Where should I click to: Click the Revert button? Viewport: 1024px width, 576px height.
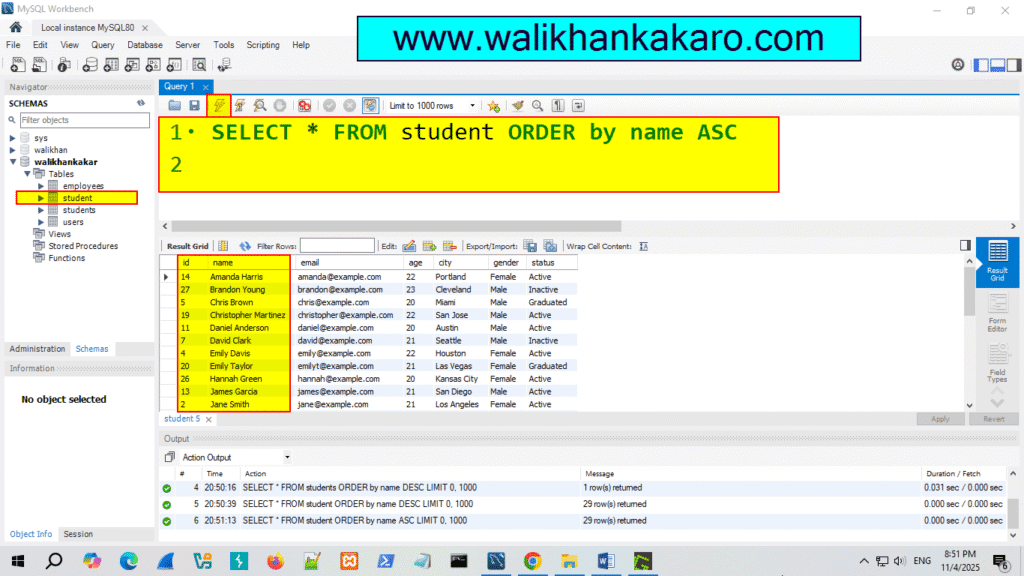click(993, 418)
